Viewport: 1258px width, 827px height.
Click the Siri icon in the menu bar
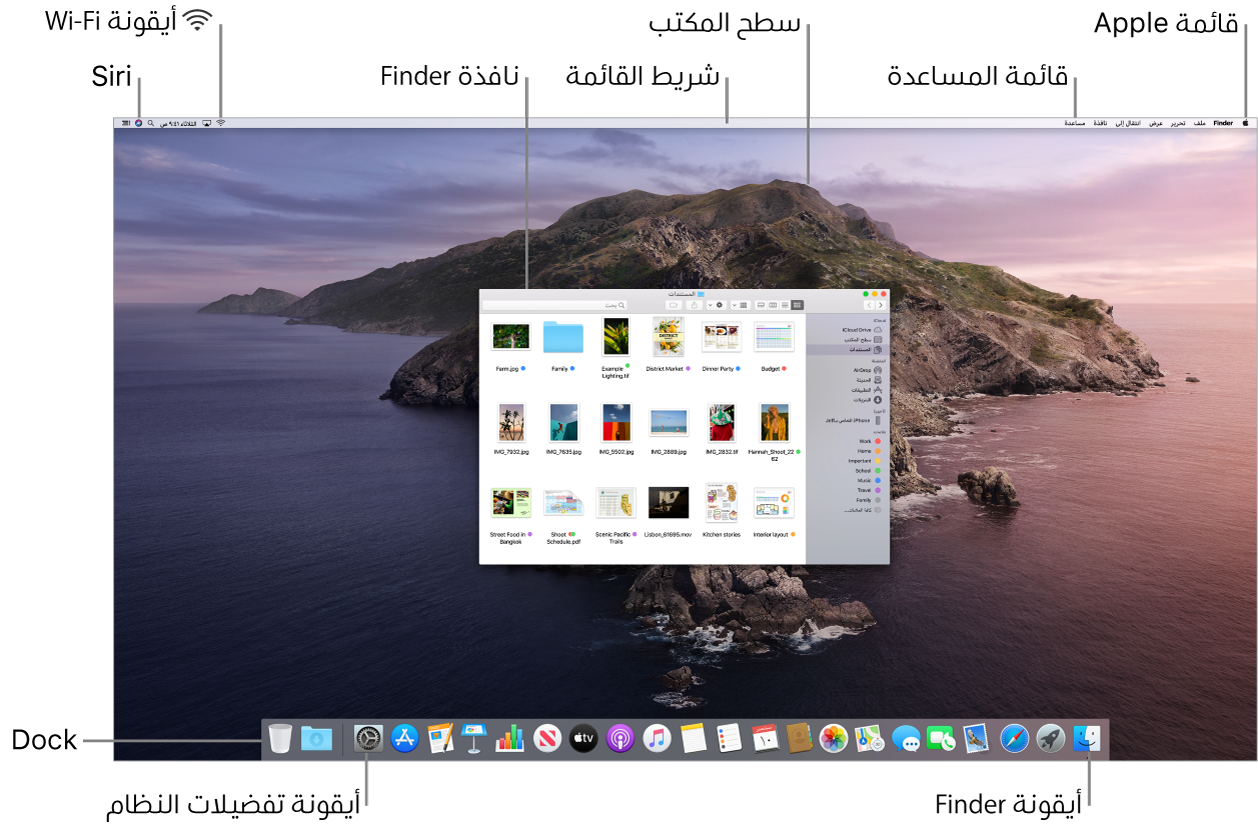tap(138, 123)
